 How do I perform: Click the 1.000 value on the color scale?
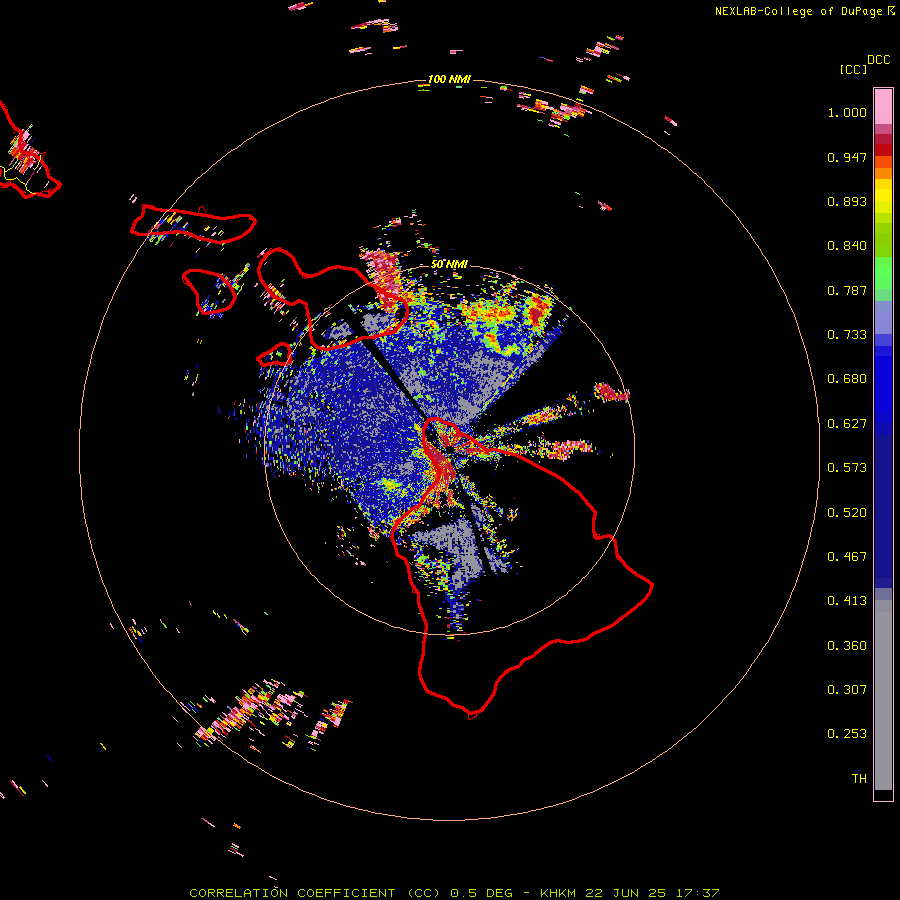[x=847, y=112]
